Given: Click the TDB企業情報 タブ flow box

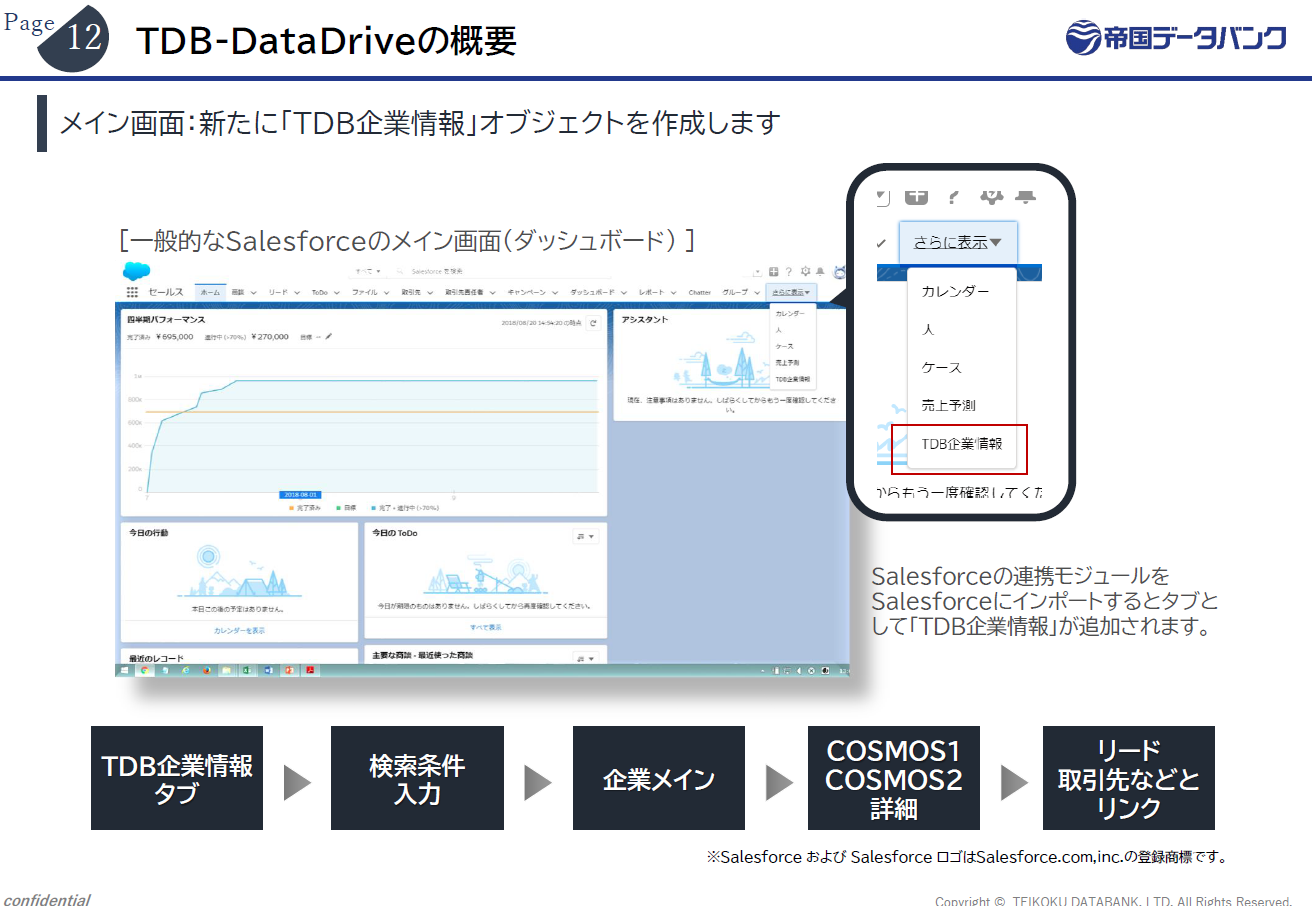Looking at the screenshot, I should [177, 778].
